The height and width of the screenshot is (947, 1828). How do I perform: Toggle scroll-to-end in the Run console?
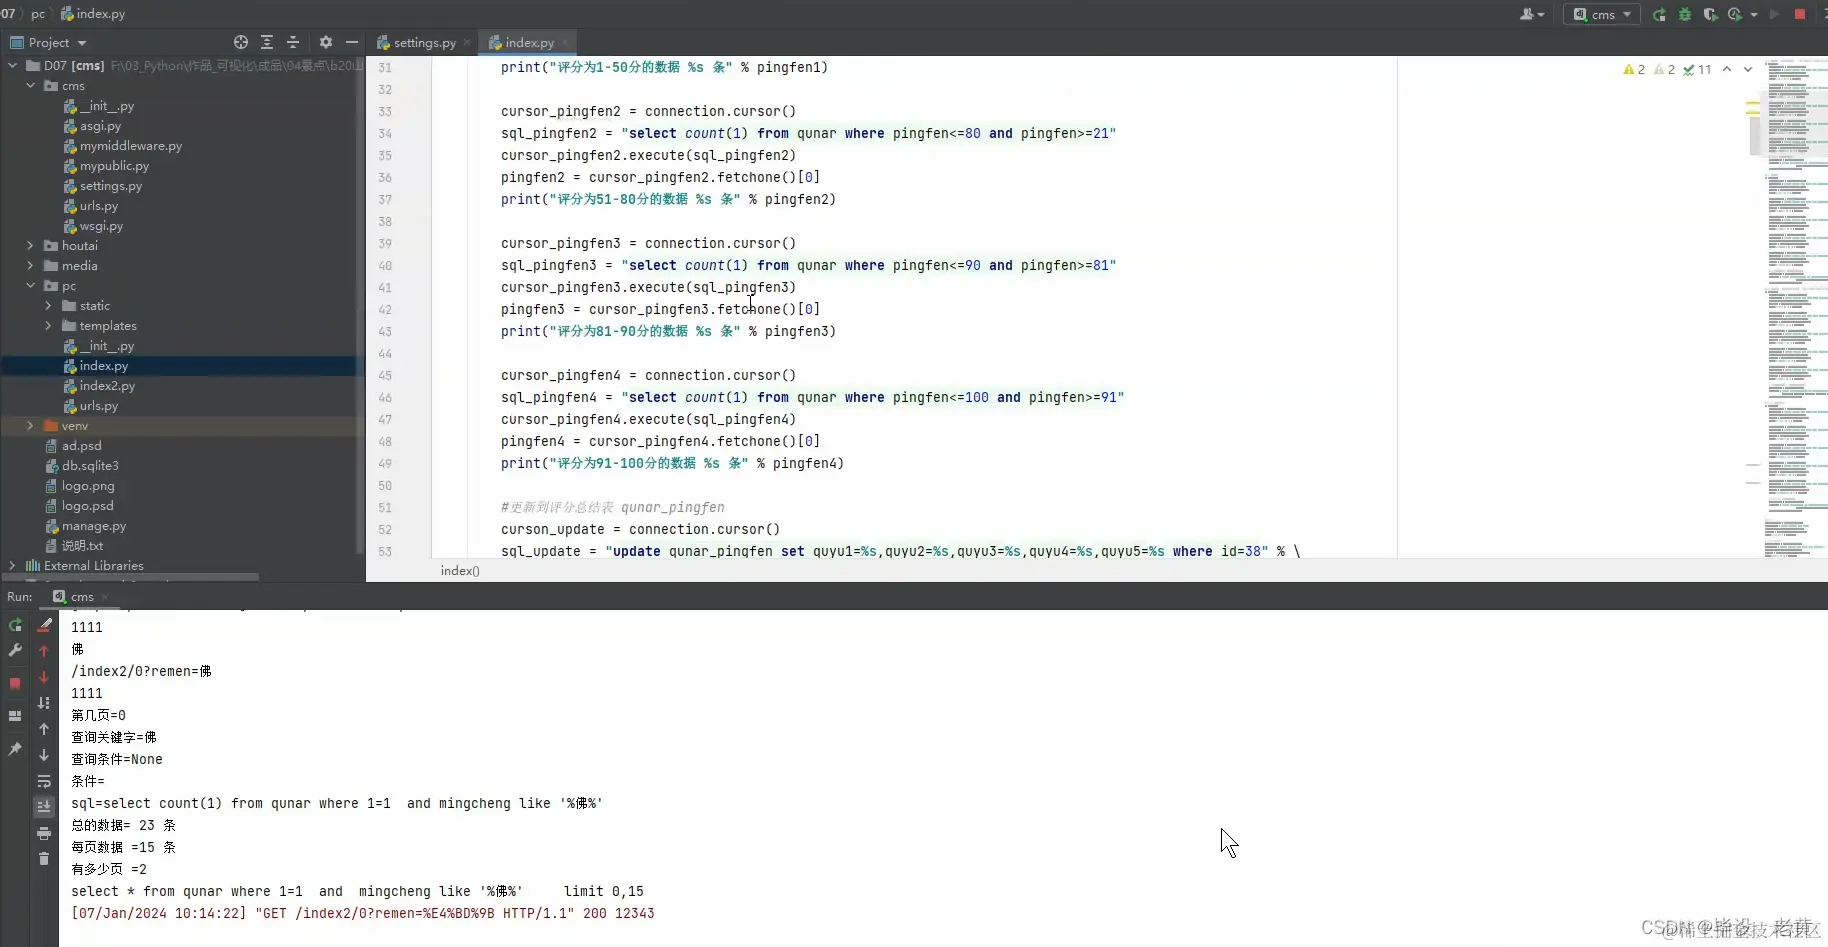pyautogui.click(x=44, y=807)
